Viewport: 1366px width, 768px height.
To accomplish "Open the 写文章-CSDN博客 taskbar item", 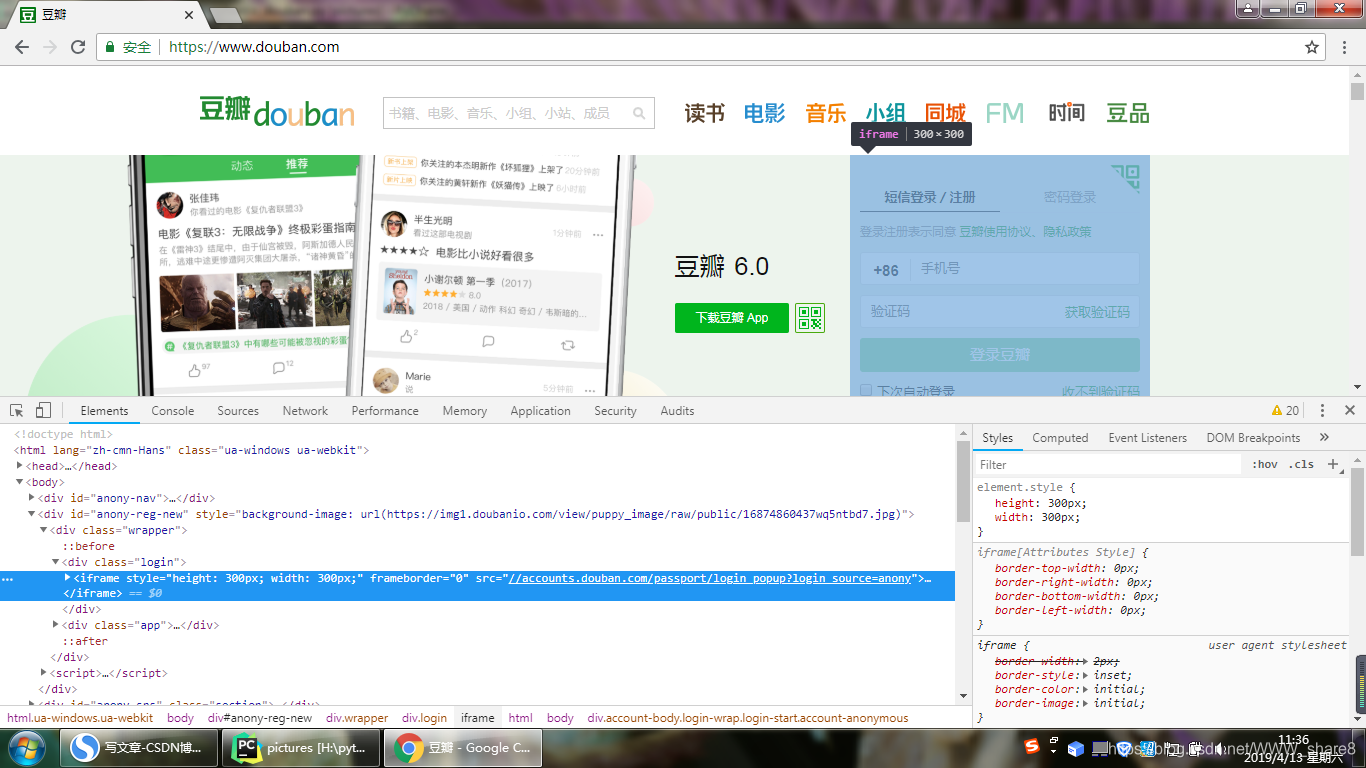I will 140,747.
